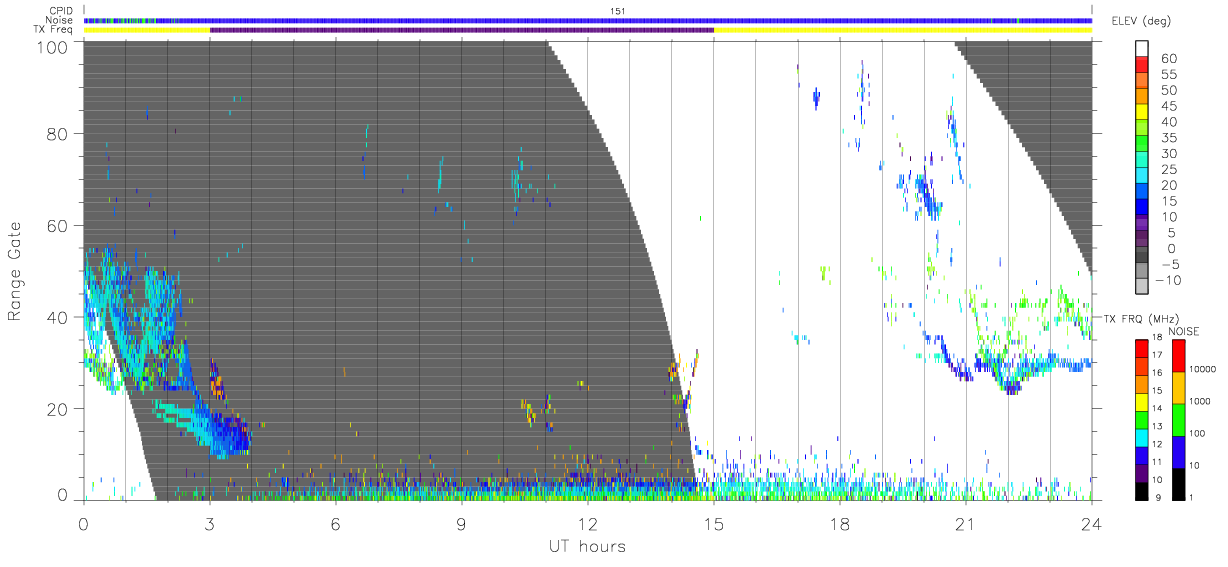Click the '45' label on ELEV colorbar
Image resolution: width=1228 pixels, height=567 pixels.
(x=1169, y=105)
